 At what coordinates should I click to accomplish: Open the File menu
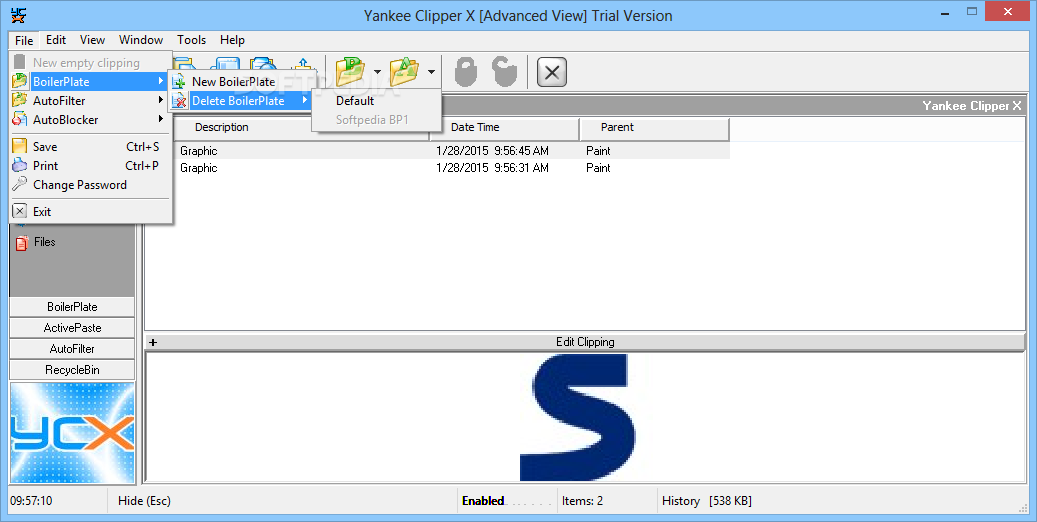[24, 40]
